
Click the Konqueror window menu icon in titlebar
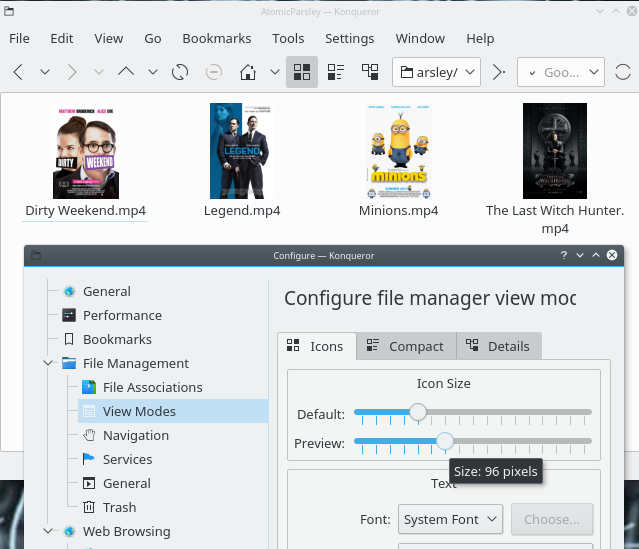click(9, 11)
